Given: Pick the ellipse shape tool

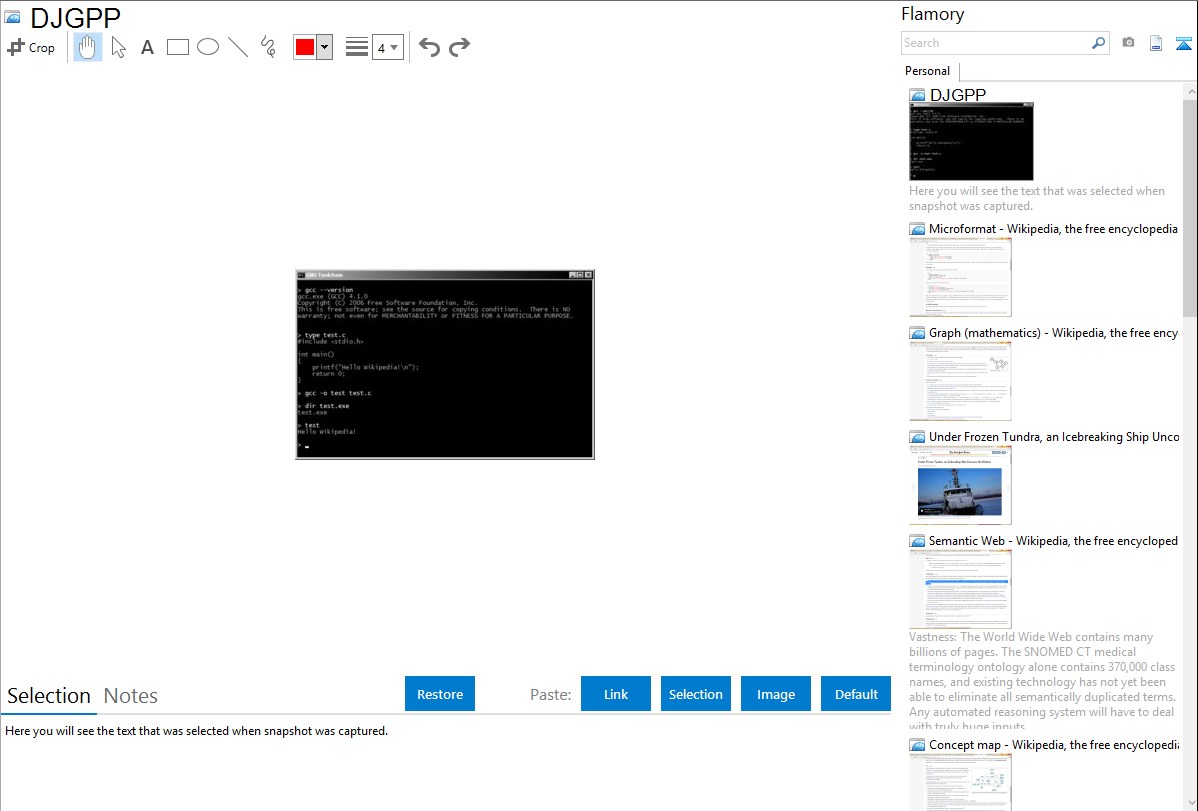Looking at the screenshot, I should click(x=208, y=47).
